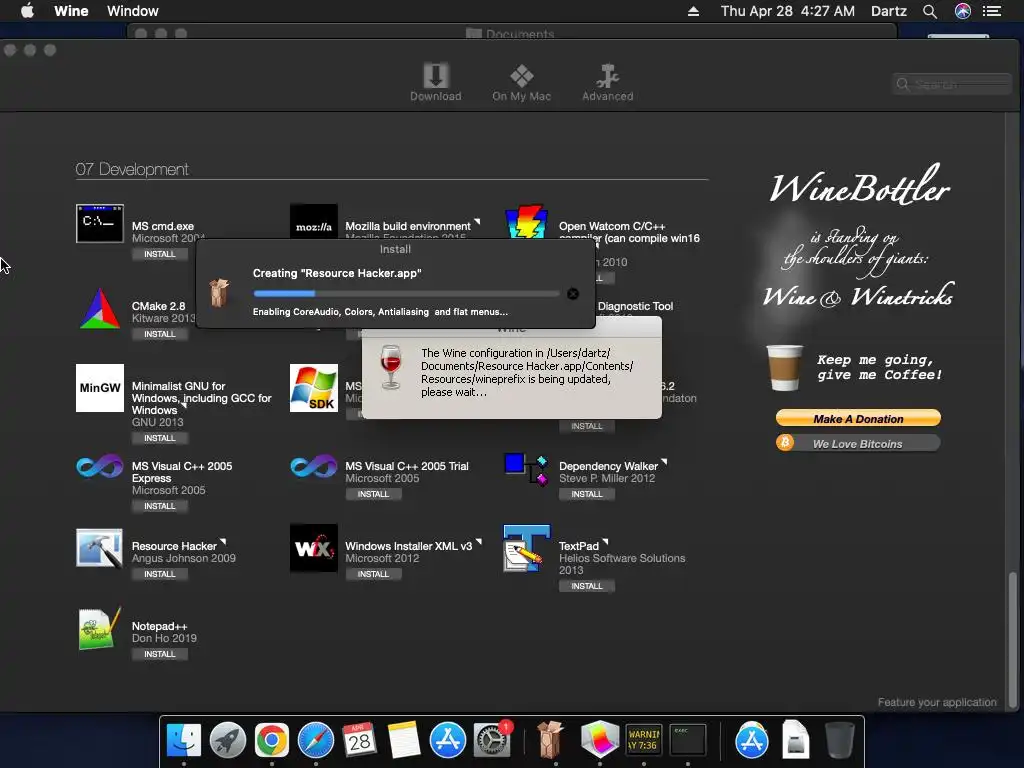Click the Open Watcom C/C++ icon
The image size is (1024, 768).
tap(526, 222)
